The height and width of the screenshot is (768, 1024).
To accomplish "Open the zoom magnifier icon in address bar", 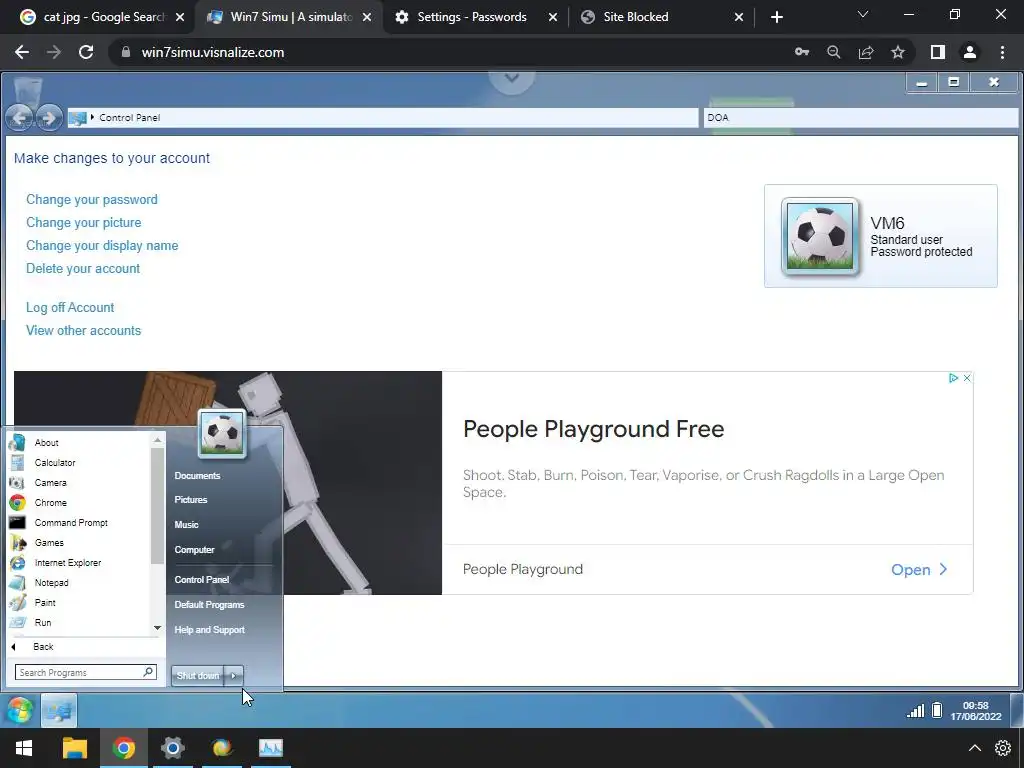I will coord(833,52).
